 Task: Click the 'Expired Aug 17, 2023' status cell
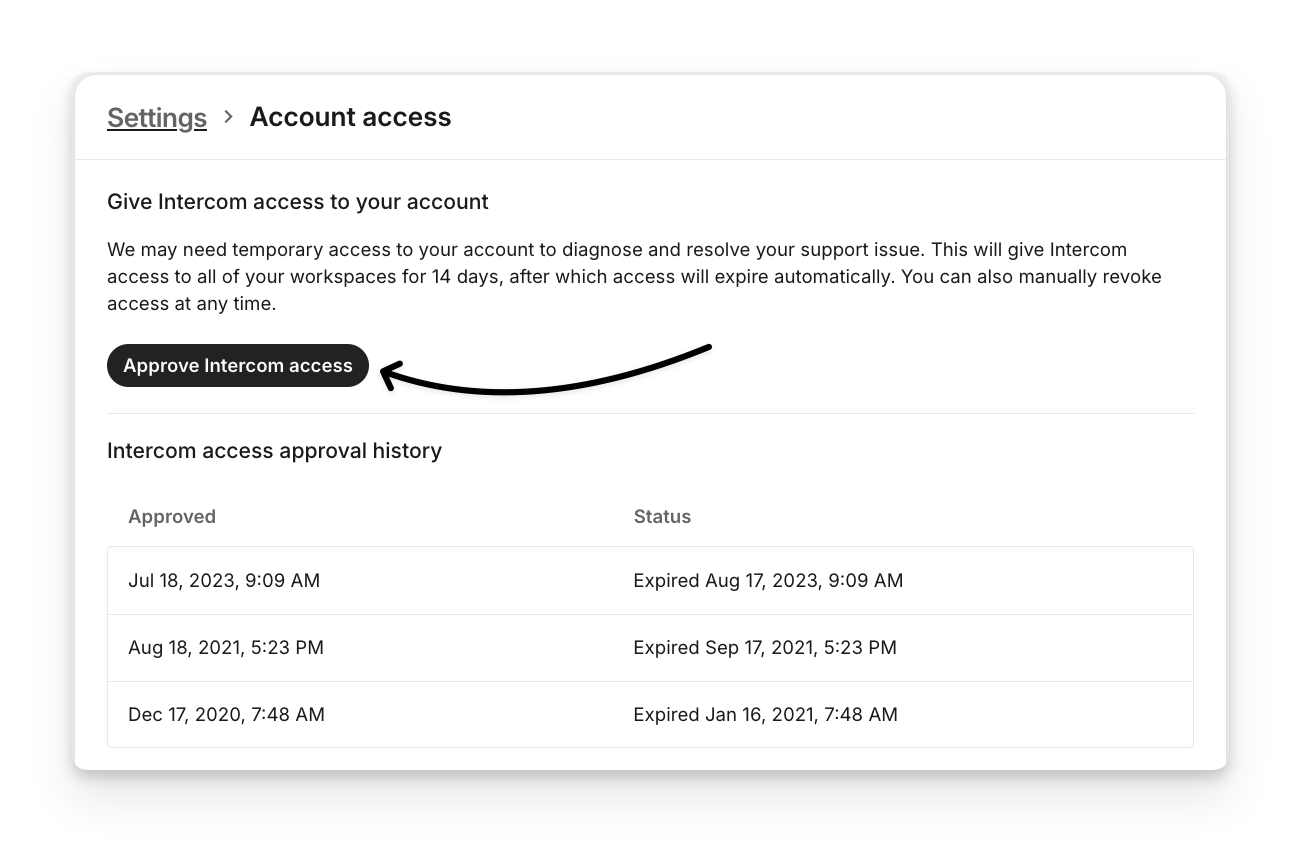point(768,581)
